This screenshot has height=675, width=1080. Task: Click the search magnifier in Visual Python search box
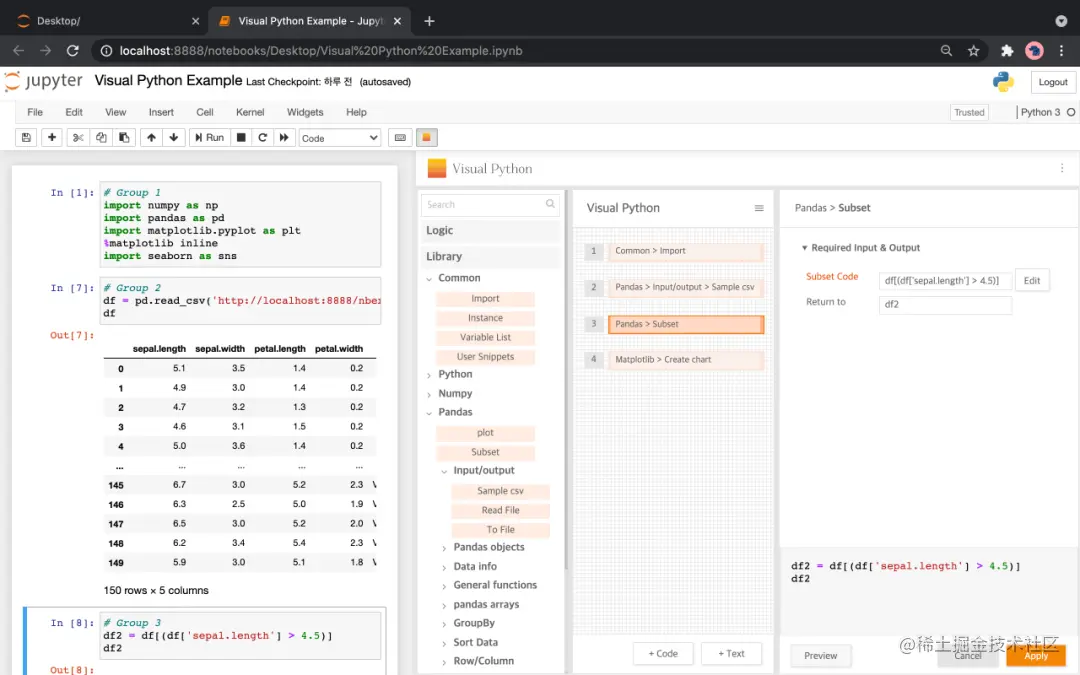tap(550, 204)
